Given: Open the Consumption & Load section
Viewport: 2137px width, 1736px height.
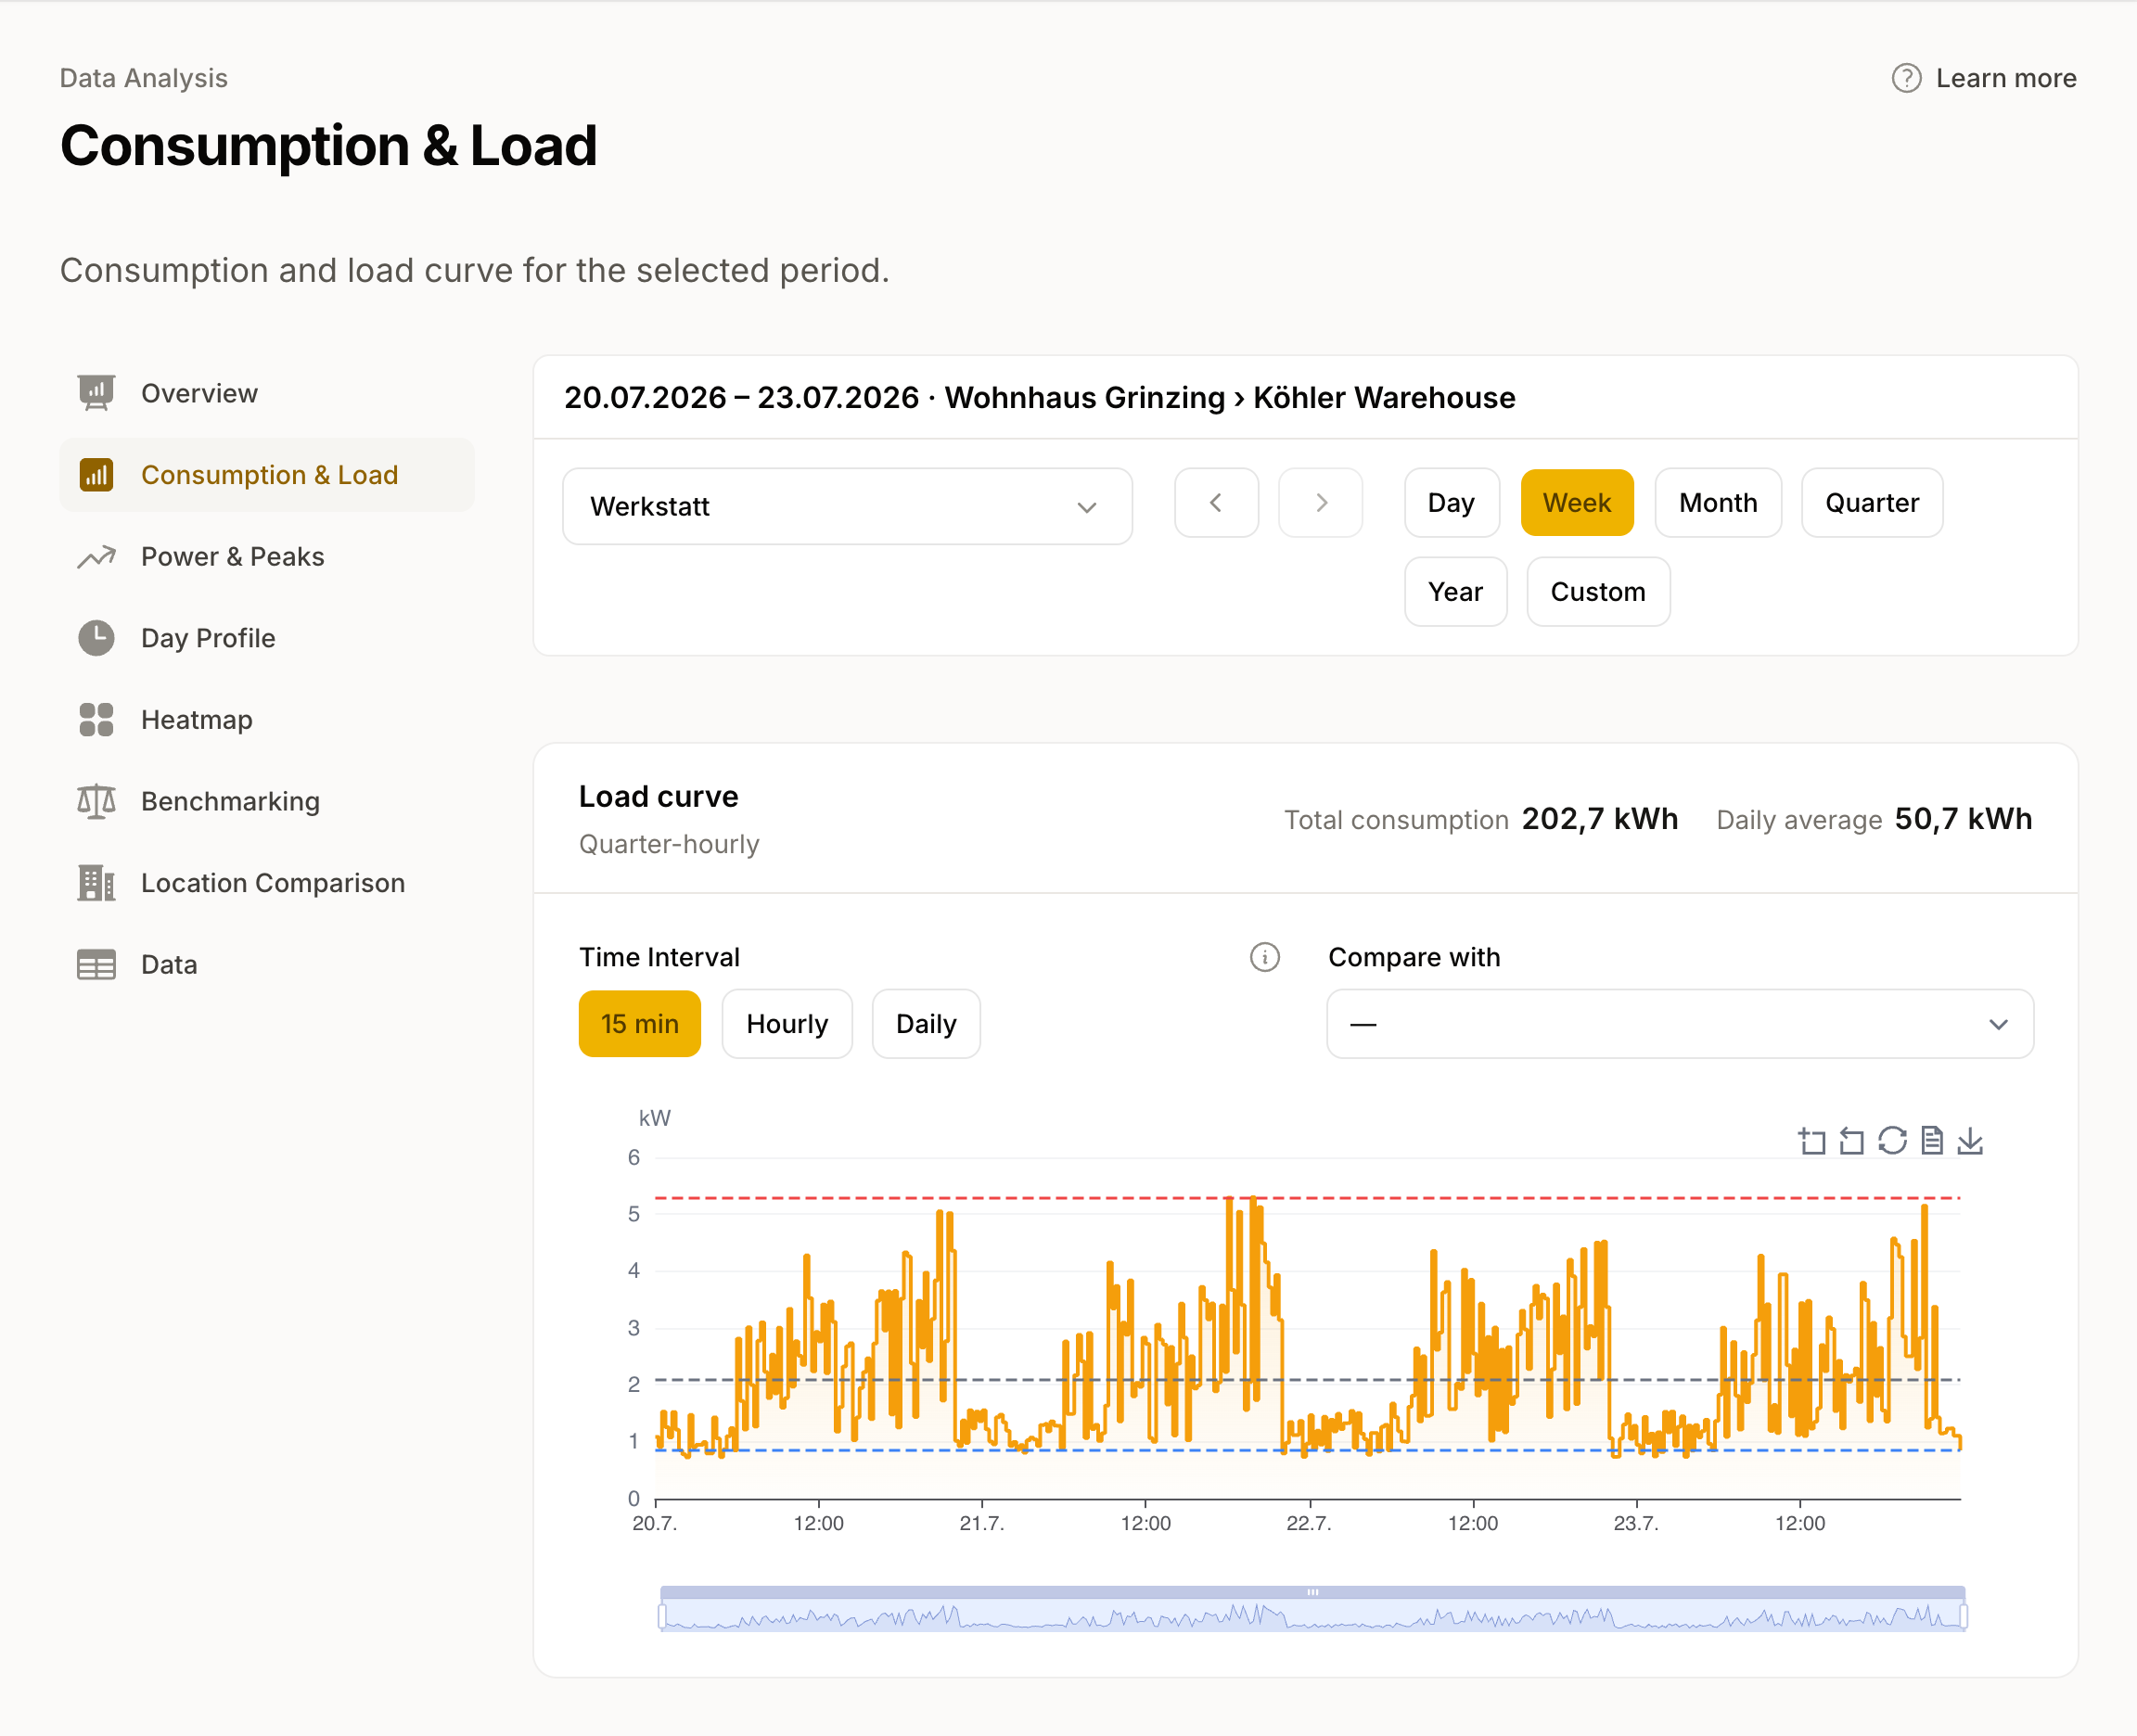Looking at the screenshot, I should 267,475.
